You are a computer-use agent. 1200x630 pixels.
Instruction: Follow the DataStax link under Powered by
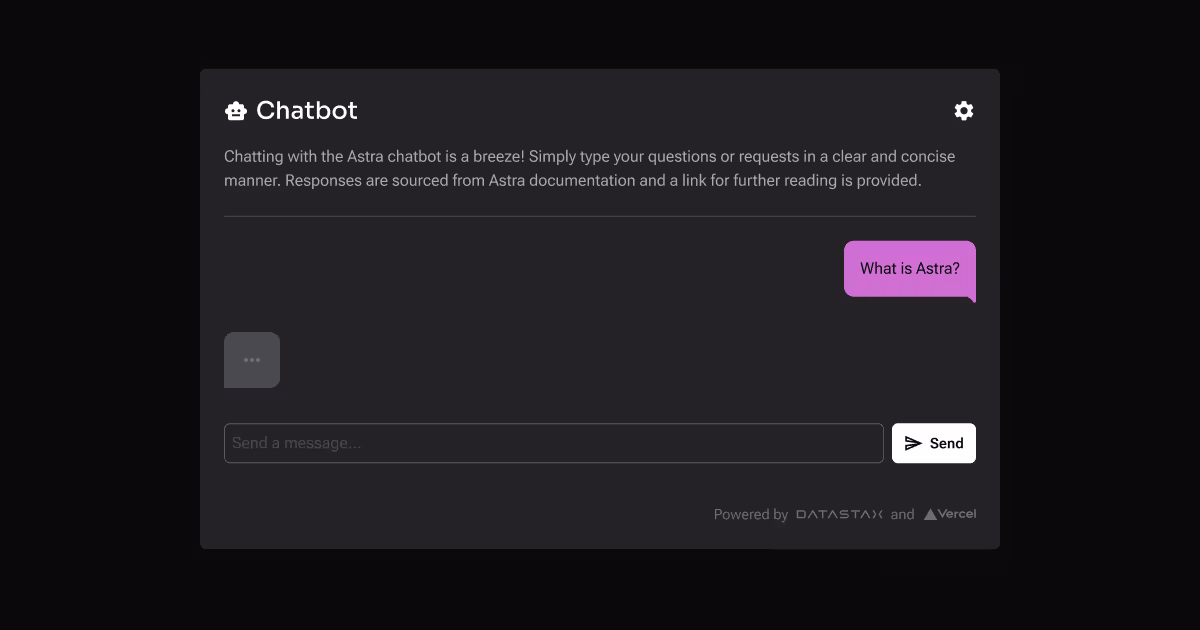pyautogui.click(x=838, y=514)
